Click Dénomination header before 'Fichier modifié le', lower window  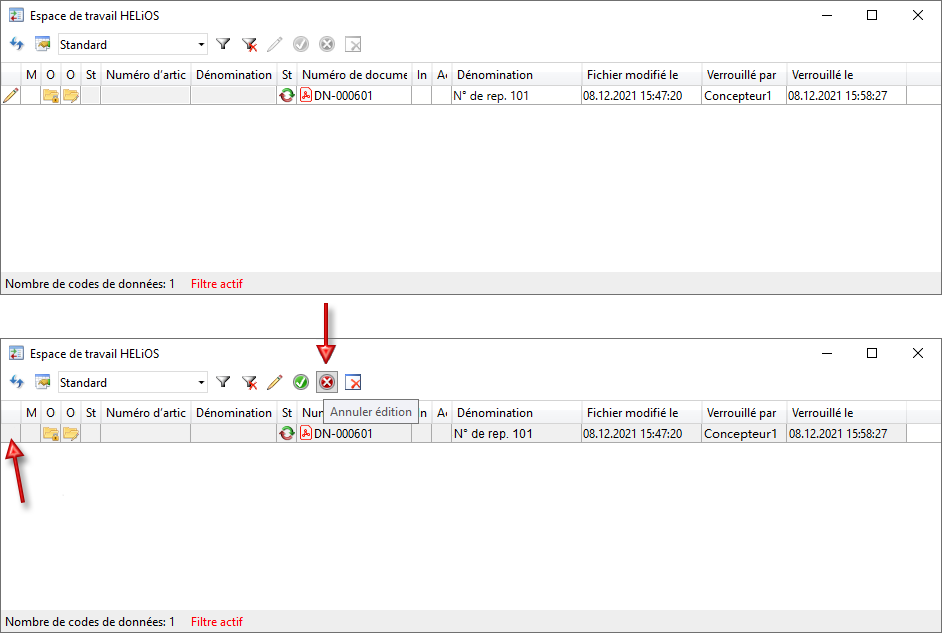pyautogui.click(x=517, y=413)
